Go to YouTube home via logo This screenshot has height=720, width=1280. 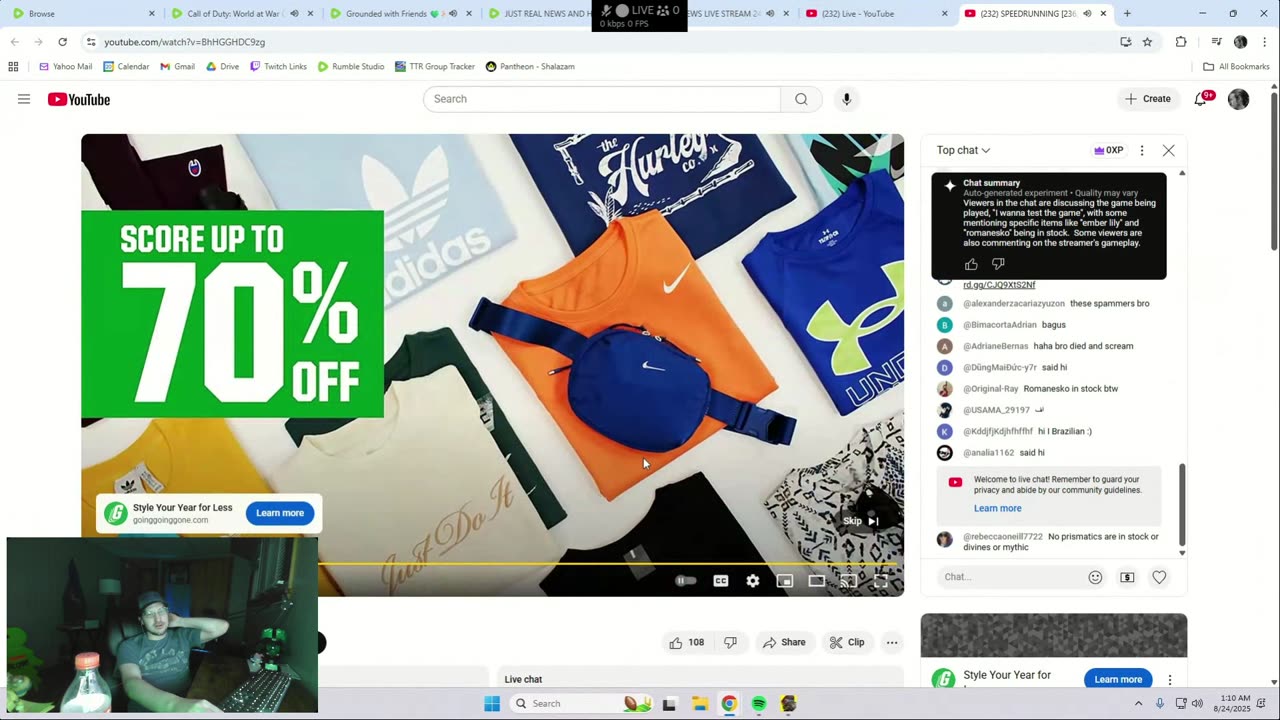(79, 99)
